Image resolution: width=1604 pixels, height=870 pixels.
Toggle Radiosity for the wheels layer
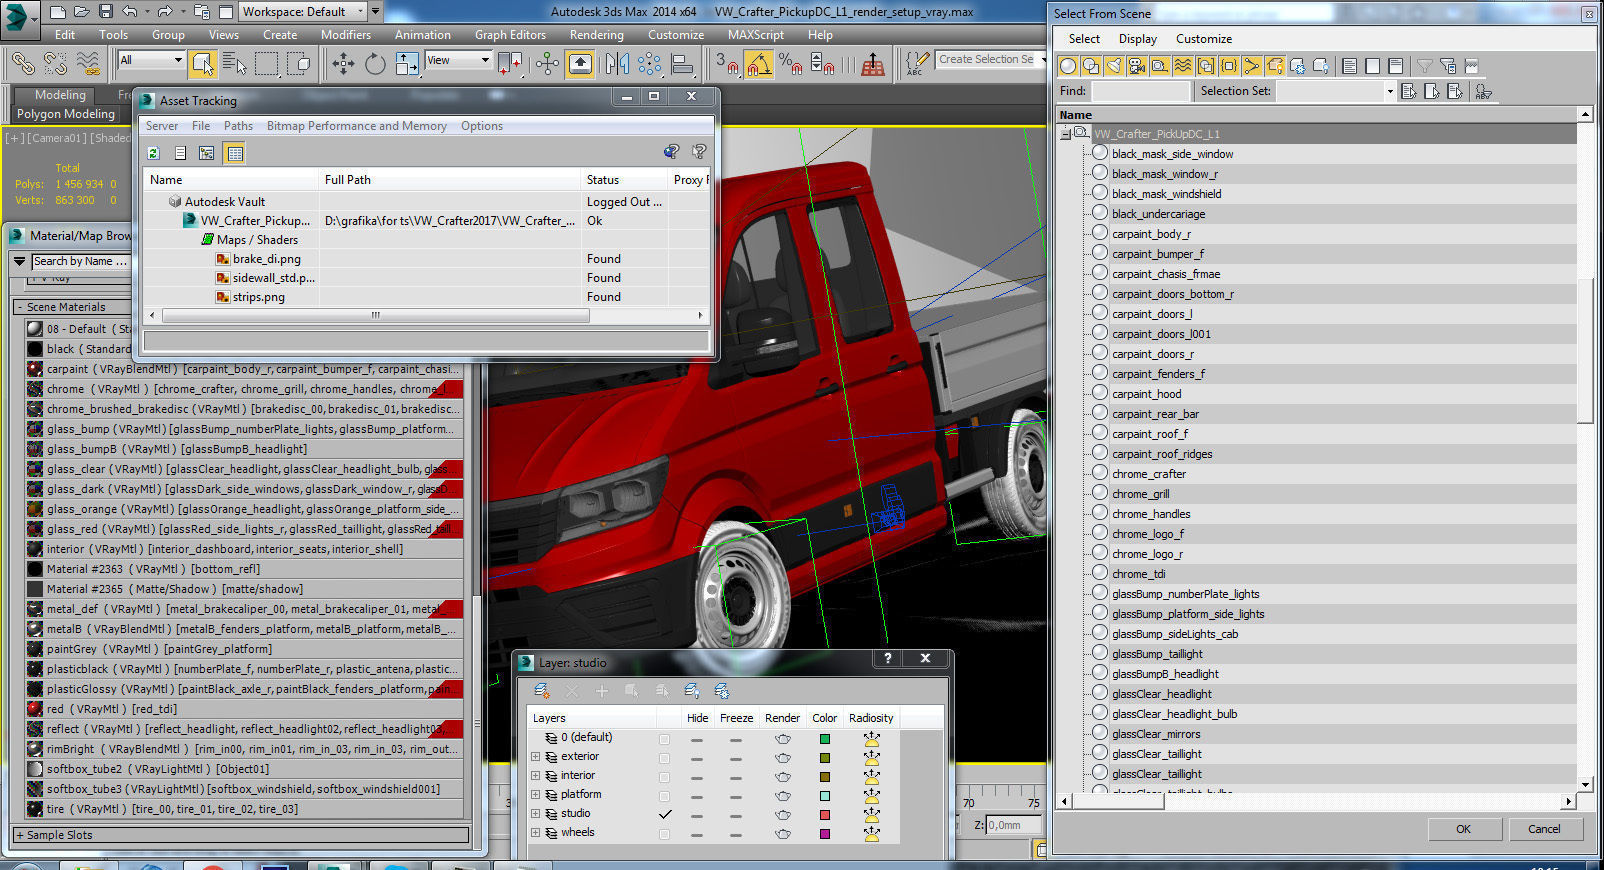click(871, 834)
